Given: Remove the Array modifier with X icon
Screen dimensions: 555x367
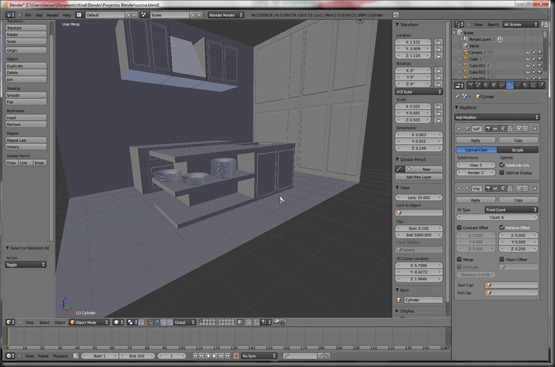Looking at the screenshot, I should pyautogui.click(x=534, y=188).
